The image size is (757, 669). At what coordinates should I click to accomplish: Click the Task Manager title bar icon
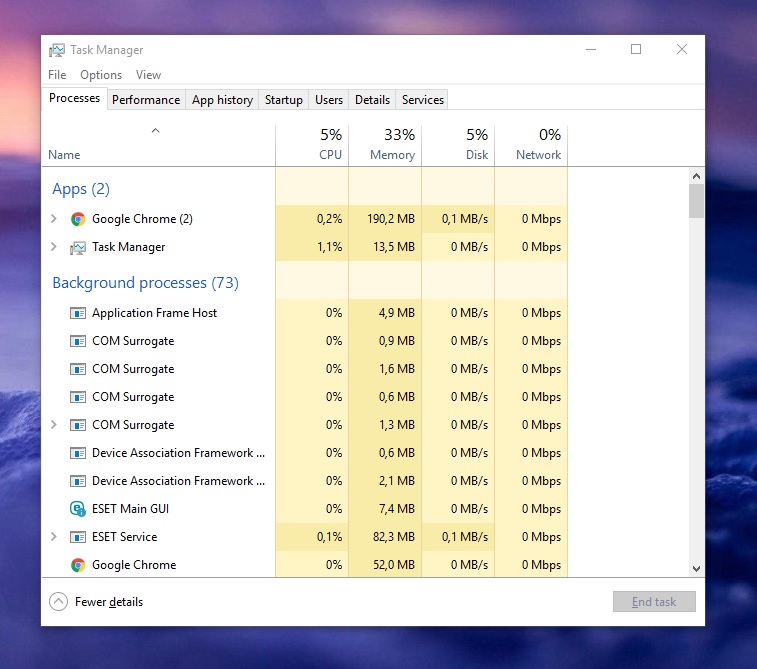click(x=56, y=50)
